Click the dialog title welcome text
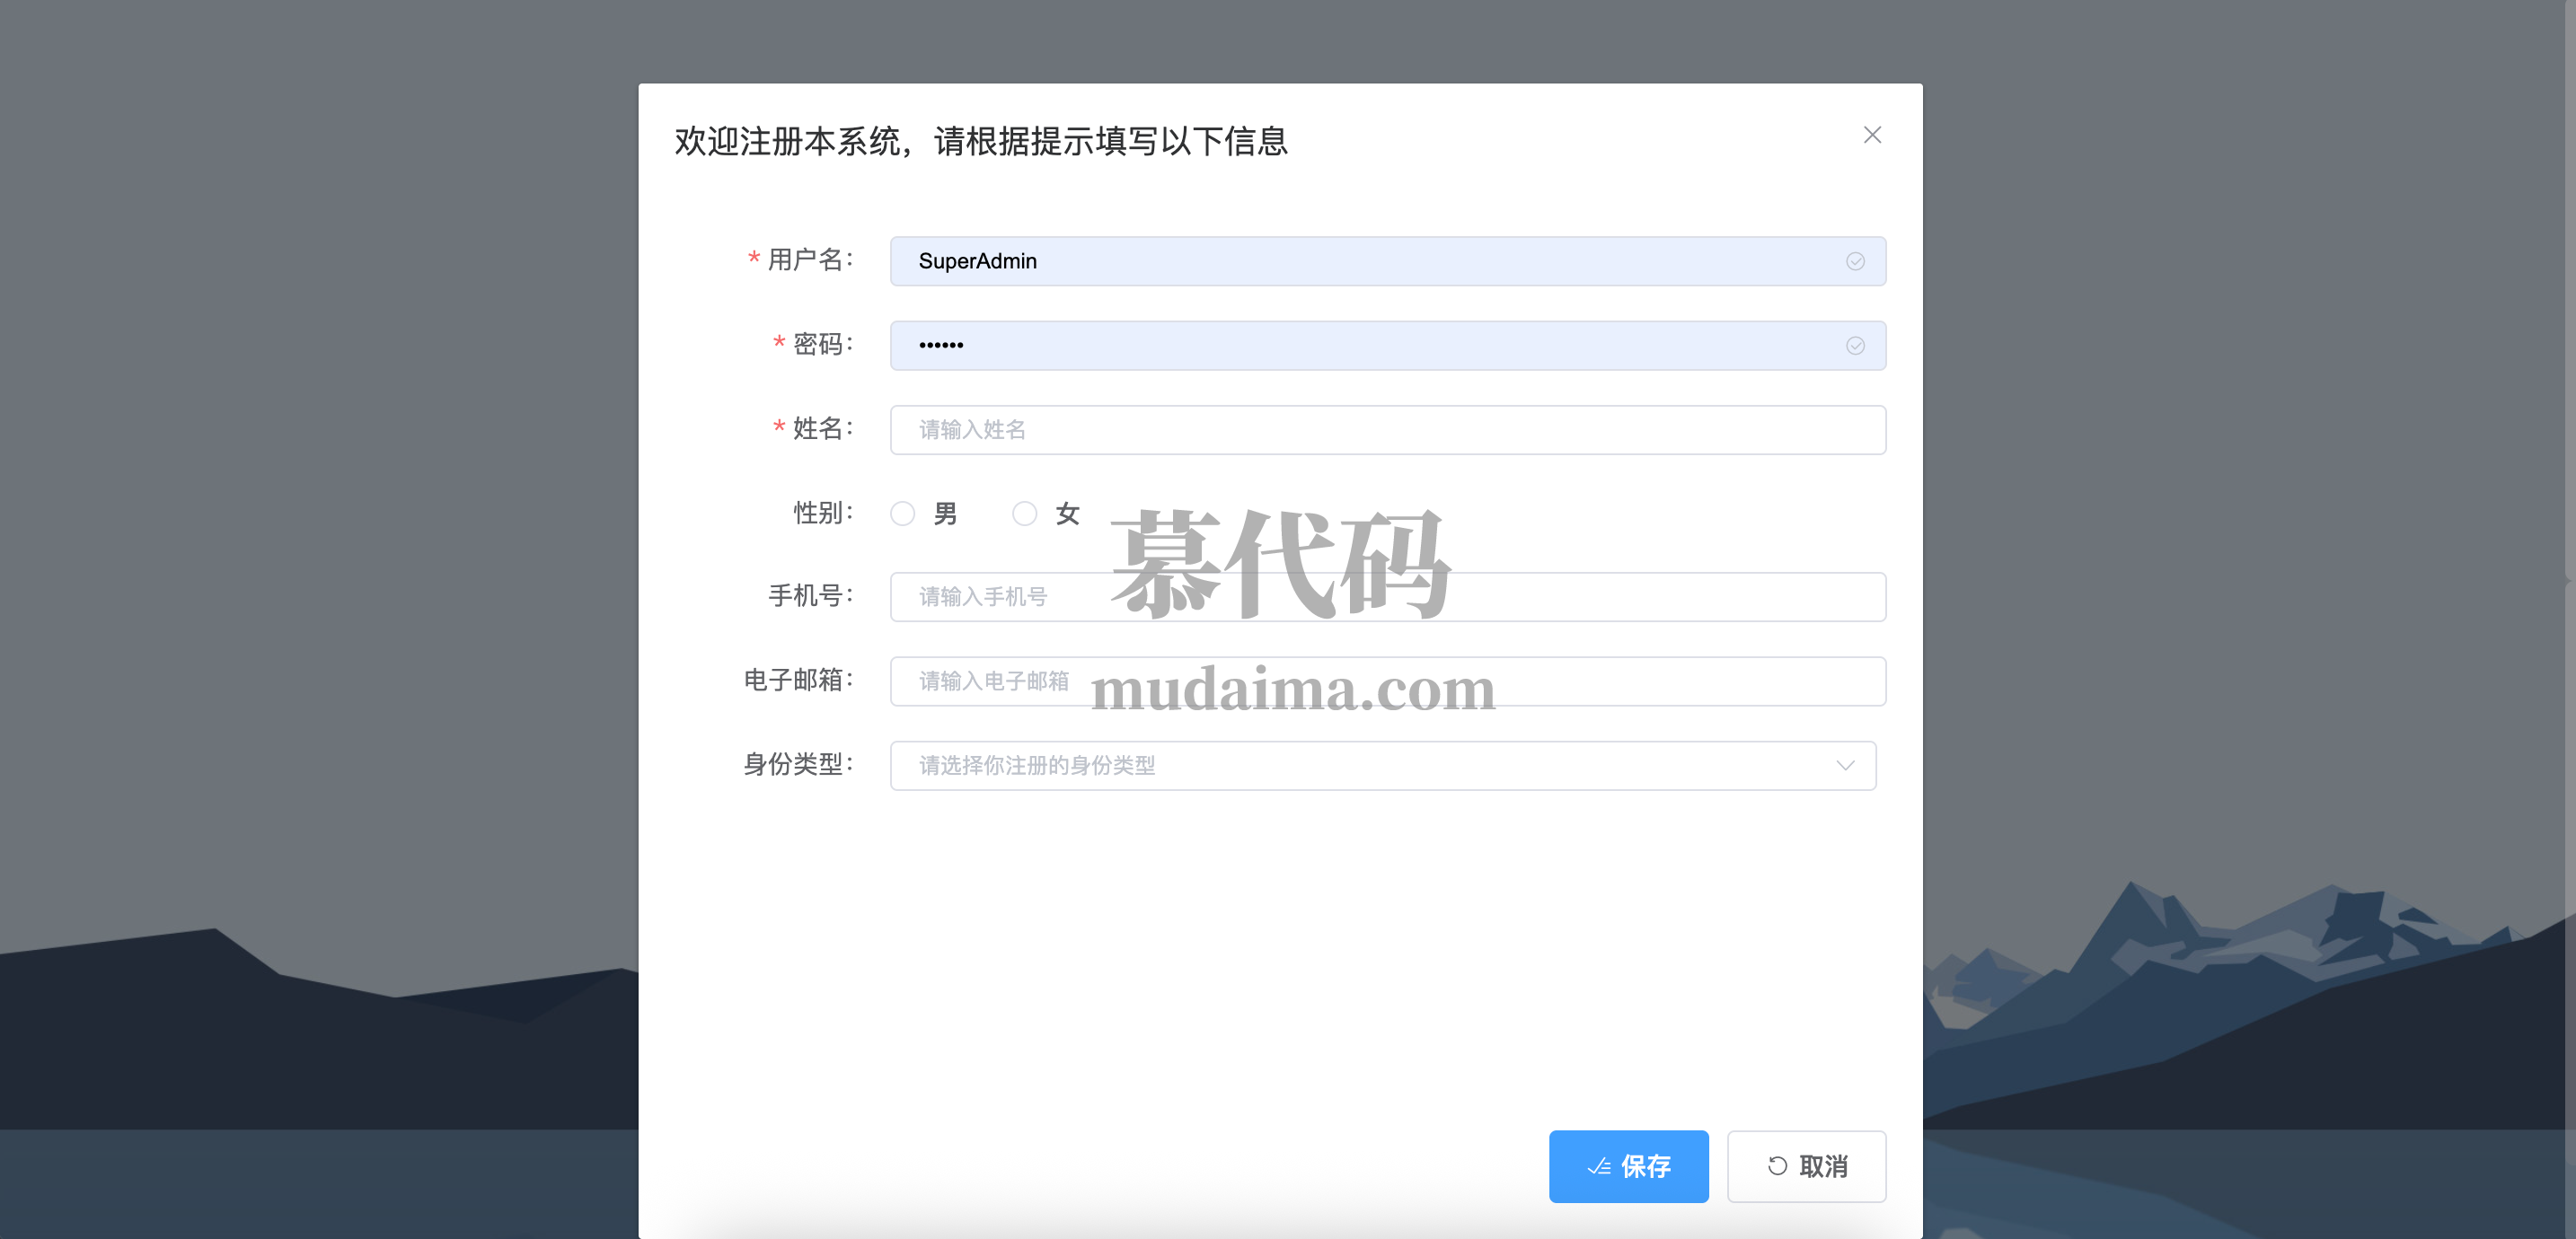2576x1239 pixels. [980, 141]
